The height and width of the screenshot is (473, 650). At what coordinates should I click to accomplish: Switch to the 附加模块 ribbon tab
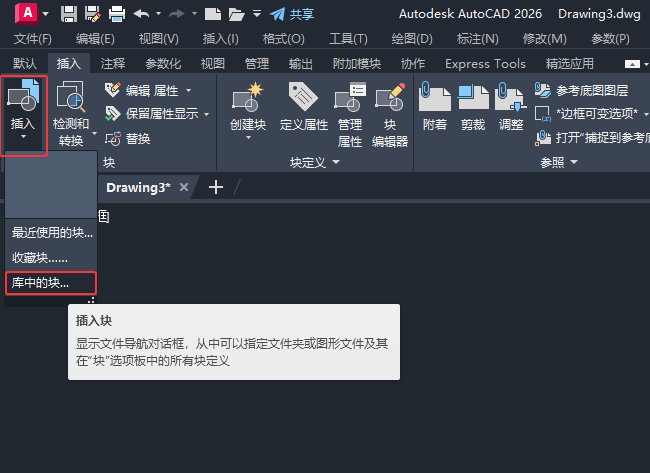pos(357,63)
